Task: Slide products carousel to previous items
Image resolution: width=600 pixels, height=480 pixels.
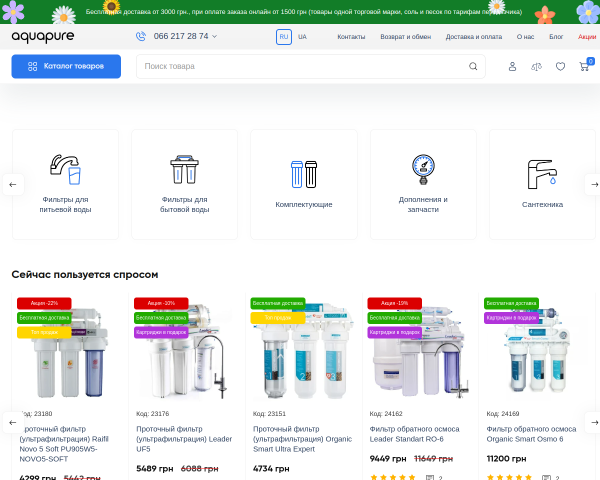Action: click(x=13, y=423)
